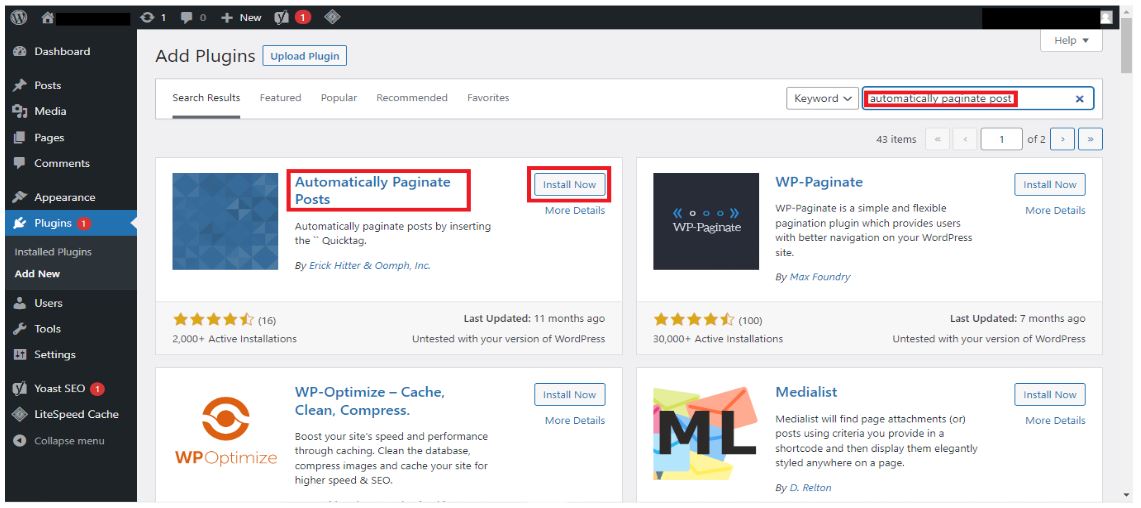Click the Pages icon in sidebar
This screenshot has width=1141, height=508.
click(20, 138)
